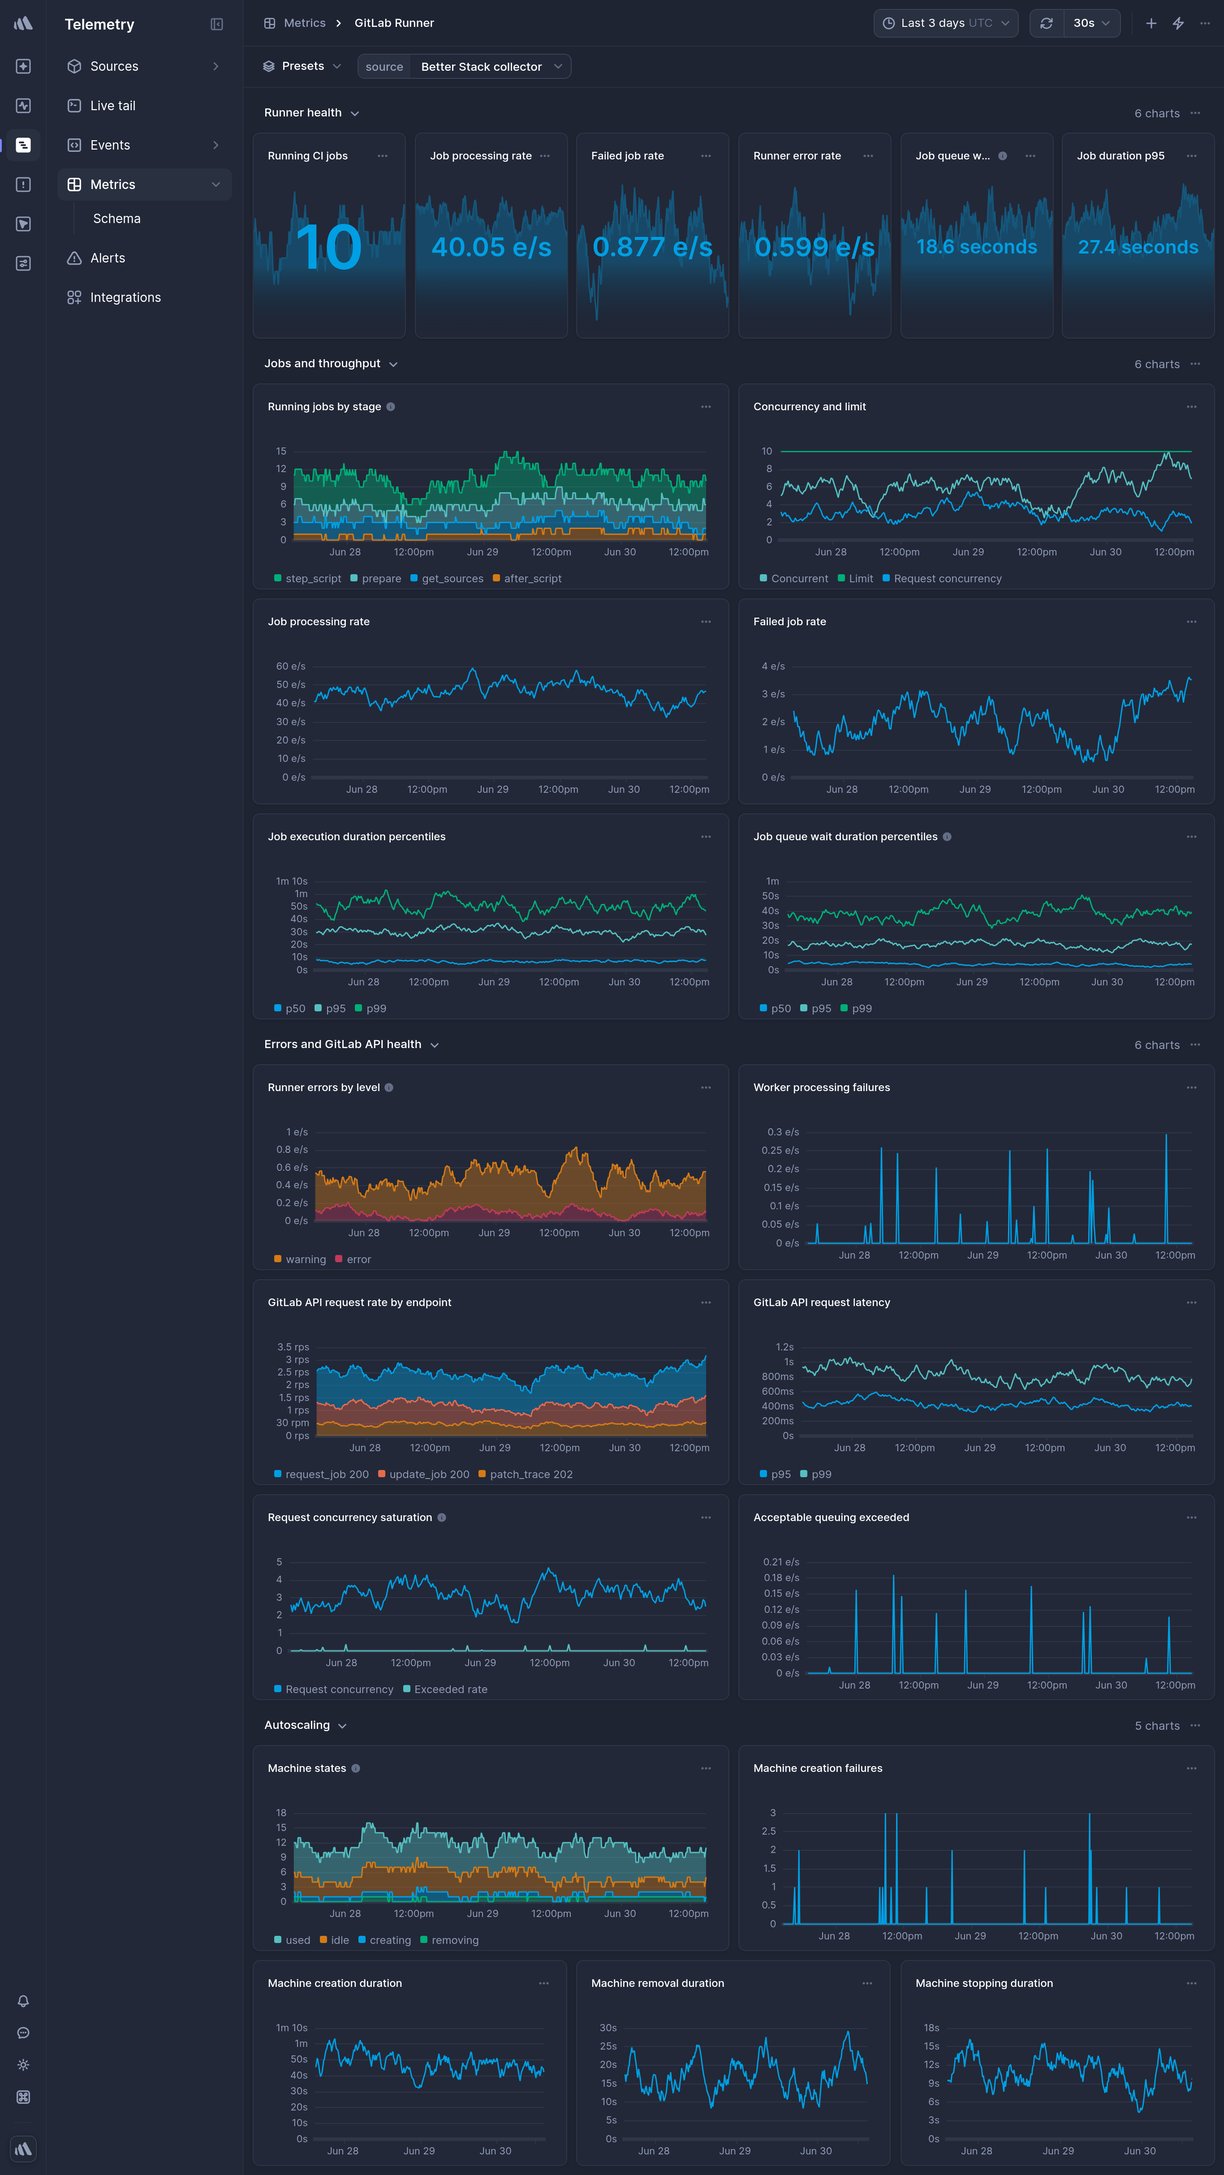Click the Events code icon
The width and height of the screenshot is (1224, 2175).
pyautogui.click(x=74, y=145)
